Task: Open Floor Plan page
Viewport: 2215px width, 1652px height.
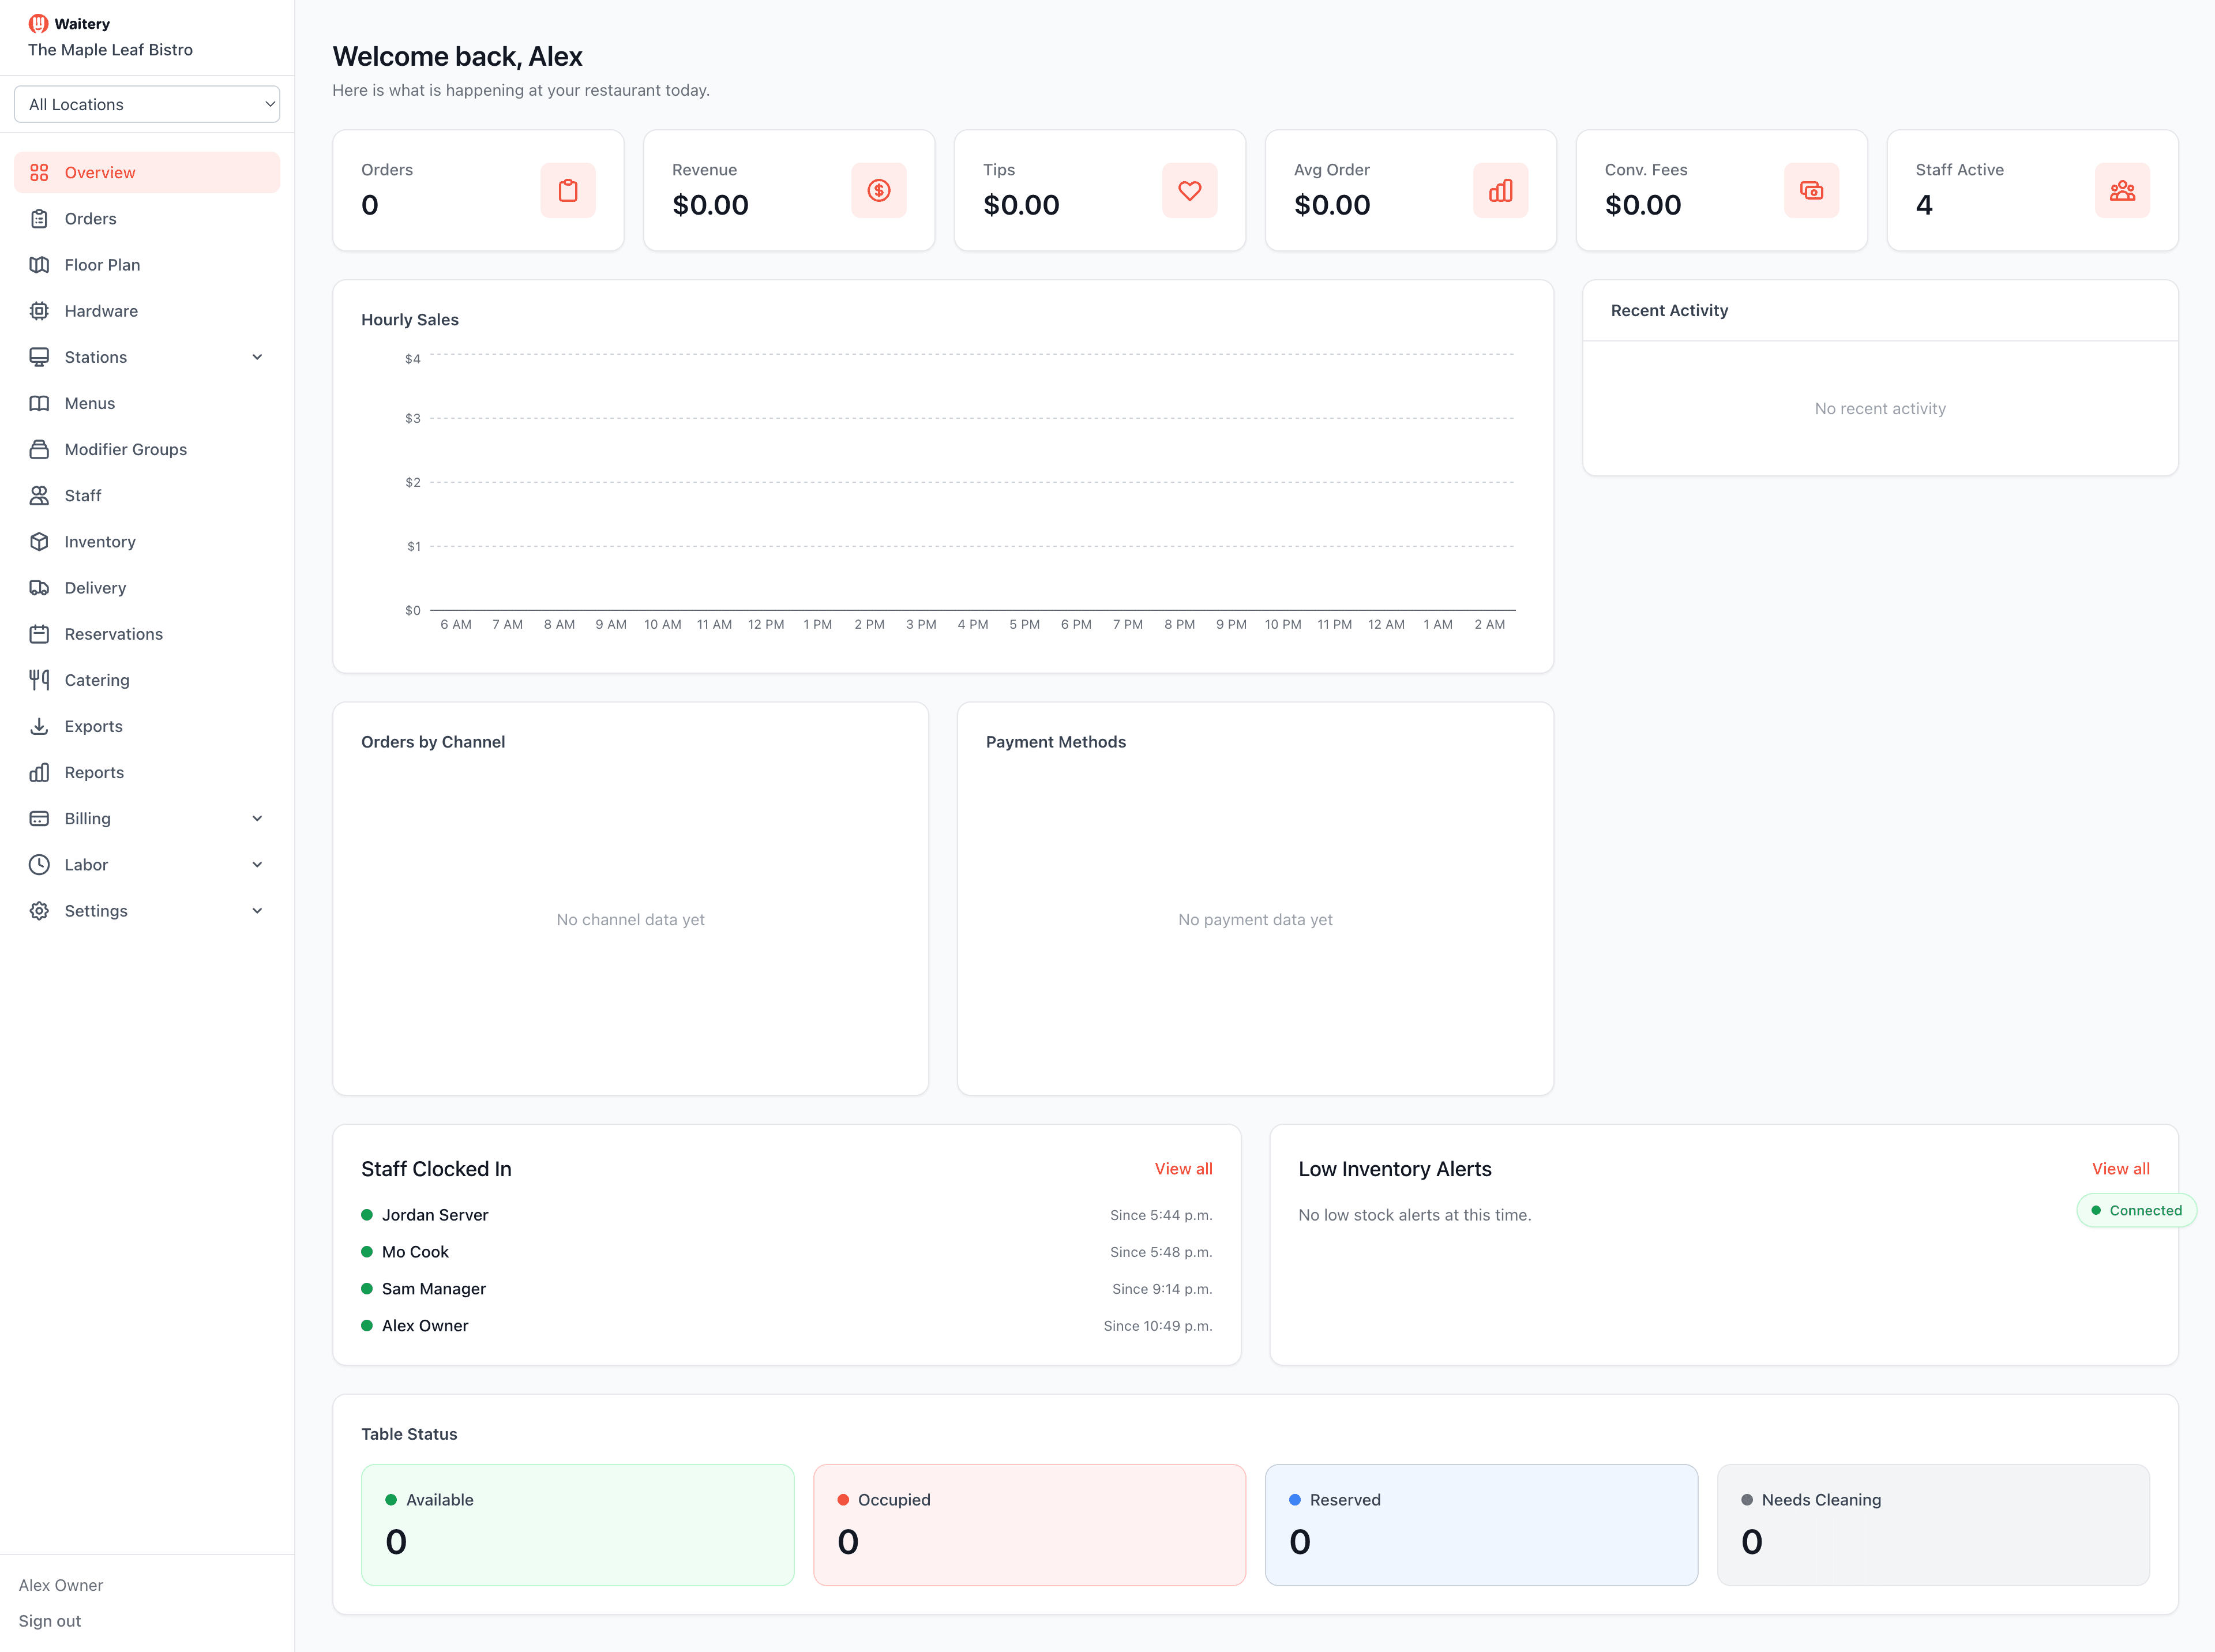Action: pyautogui.click(x=147, y=264)
